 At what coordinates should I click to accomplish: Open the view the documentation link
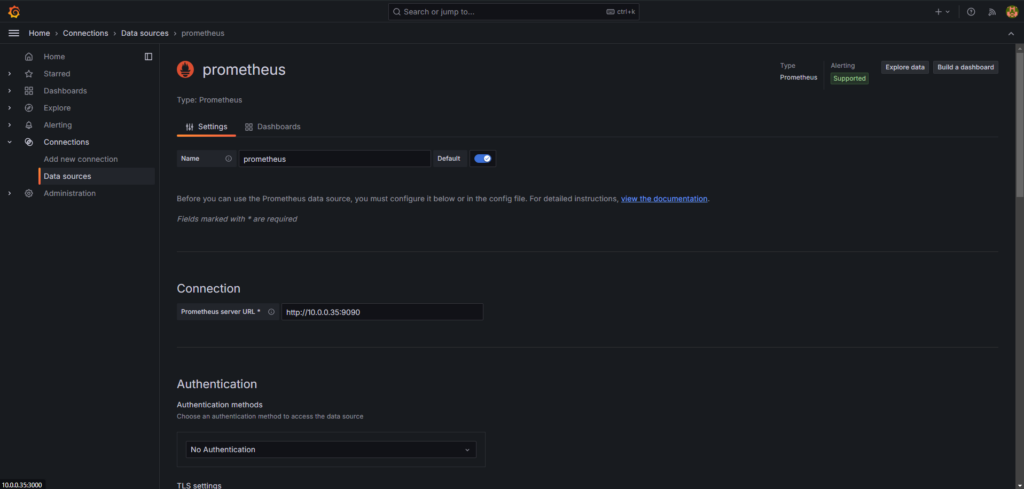click(664, 198)
